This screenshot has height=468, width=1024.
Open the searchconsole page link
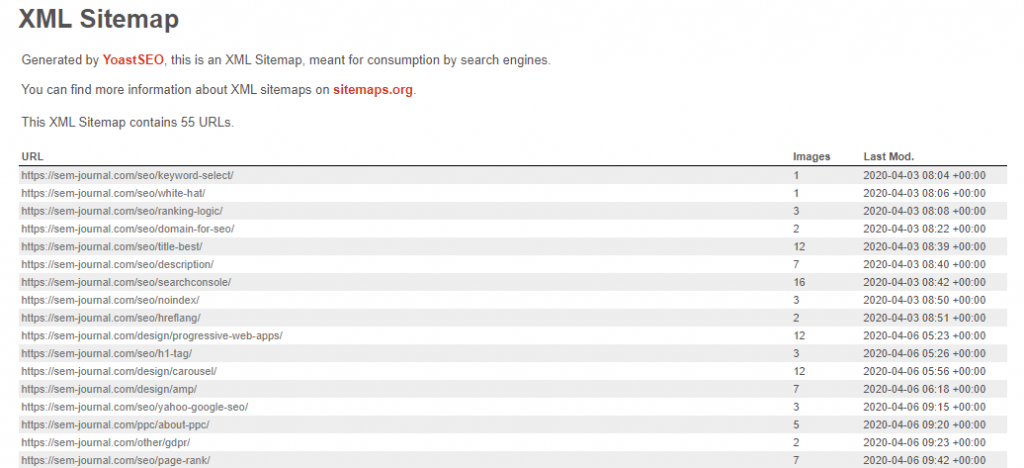coord(126,282)
